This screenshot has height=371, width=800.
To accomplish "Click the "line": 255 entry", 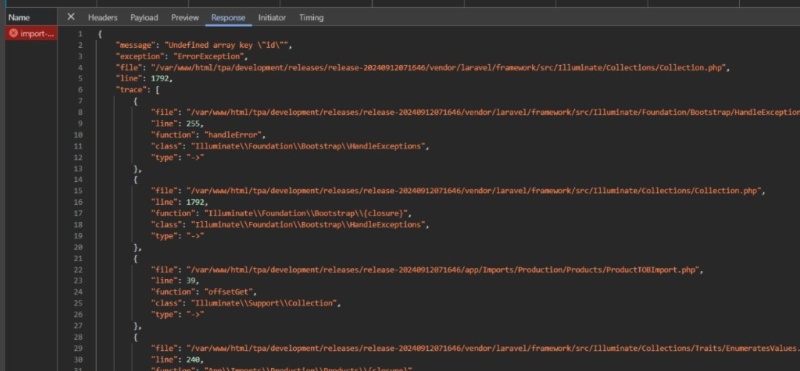I will point(177,123).
